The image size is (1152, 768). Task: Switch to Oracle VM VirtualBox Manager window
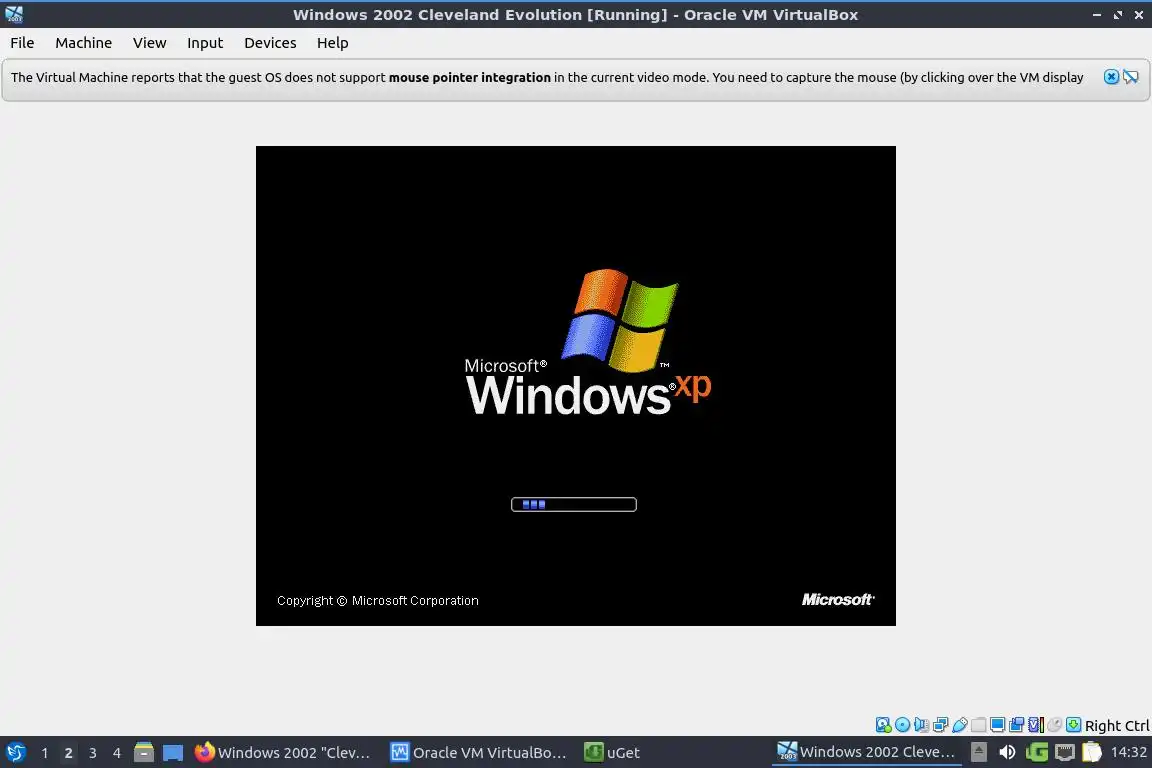pyautogui.click(x=478, y=753)
